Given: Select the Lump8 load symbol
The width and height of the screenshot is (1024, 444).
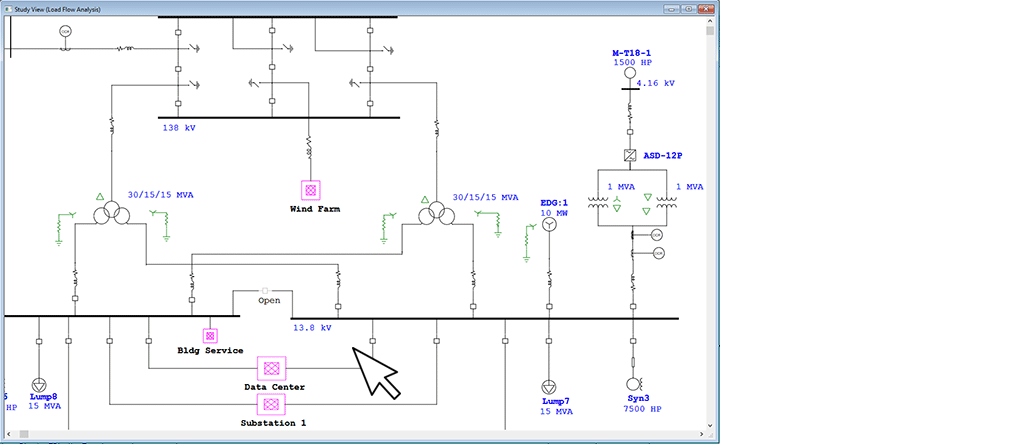Looking at the screenshot, I should click(39, 385).
